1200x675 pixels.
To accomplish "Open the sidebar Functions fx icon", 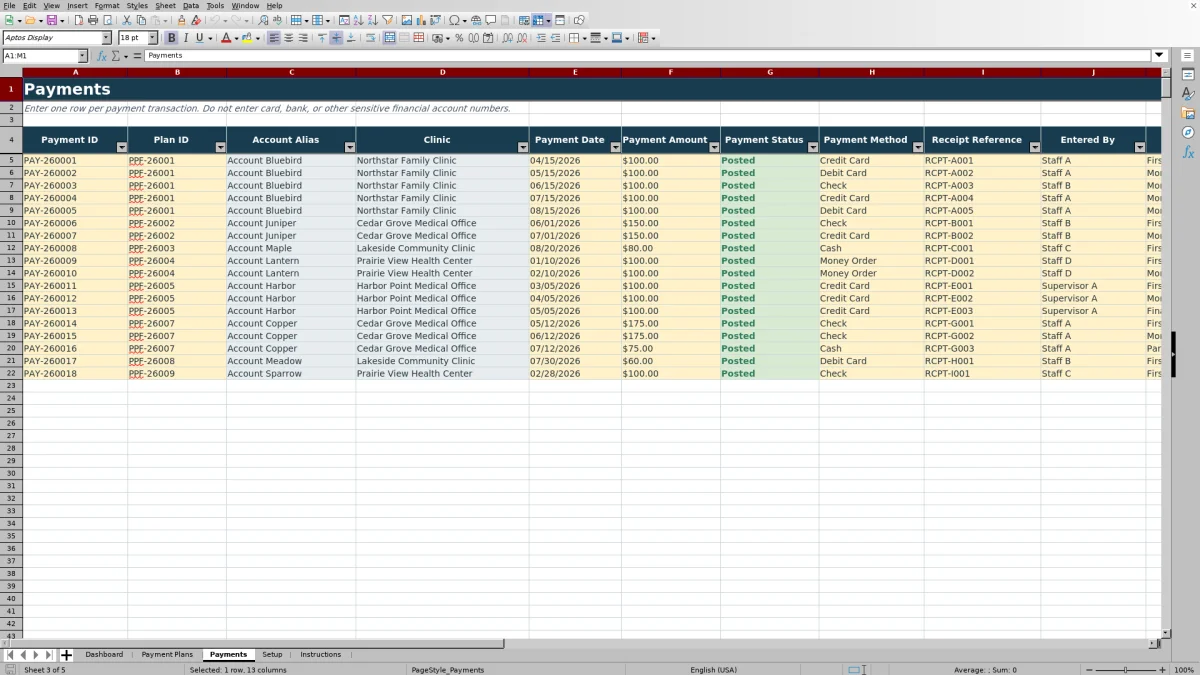I will click(x=1188, y=152).
